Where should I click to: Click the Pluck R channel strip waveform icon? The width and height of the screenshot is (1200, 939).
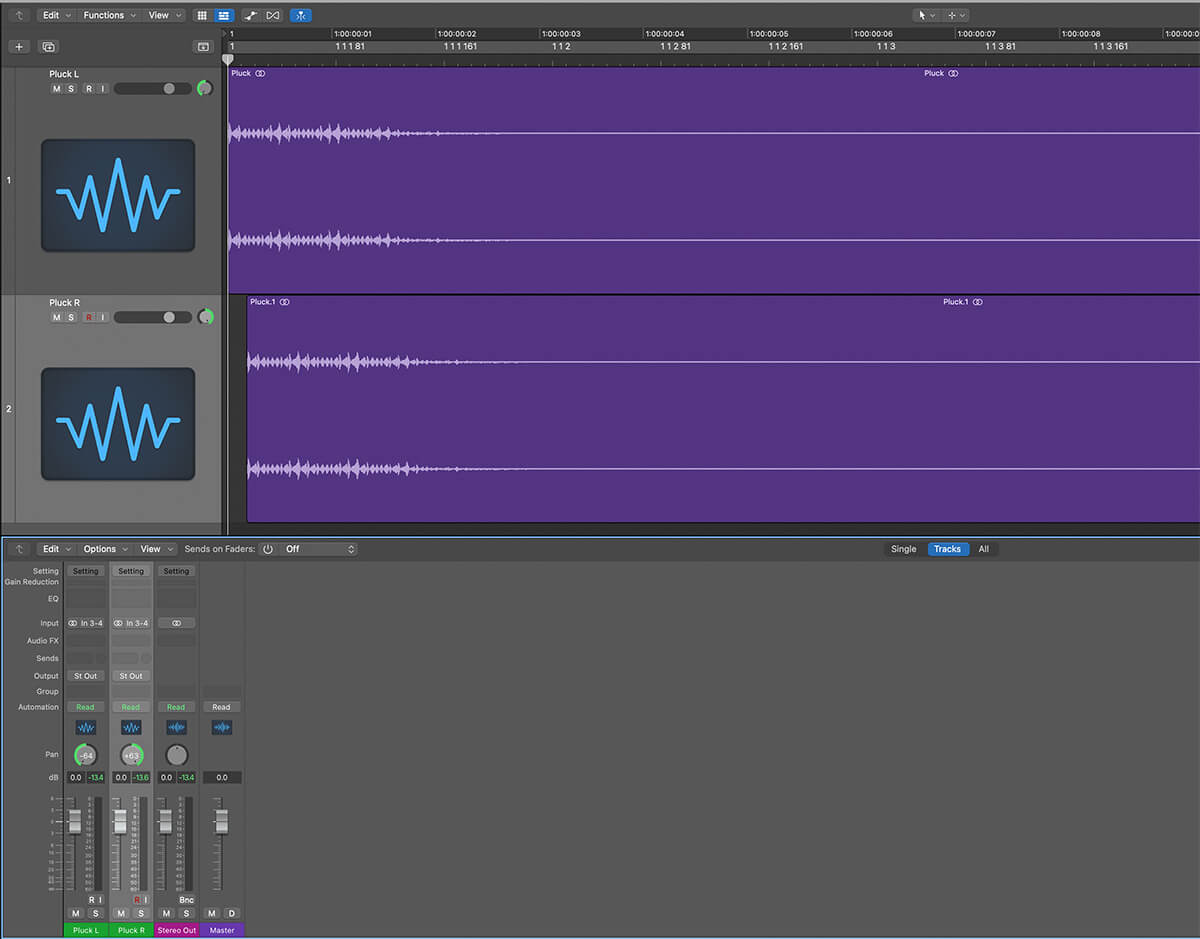point(131,728)
